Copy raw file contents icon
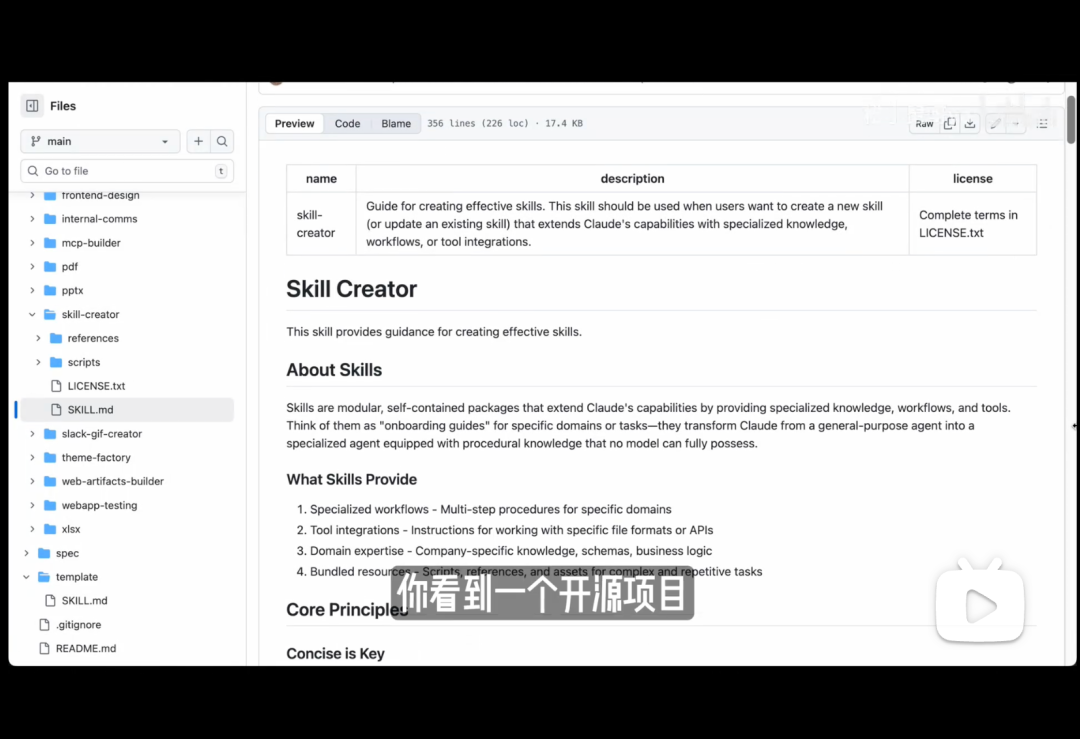 [950, 124]
